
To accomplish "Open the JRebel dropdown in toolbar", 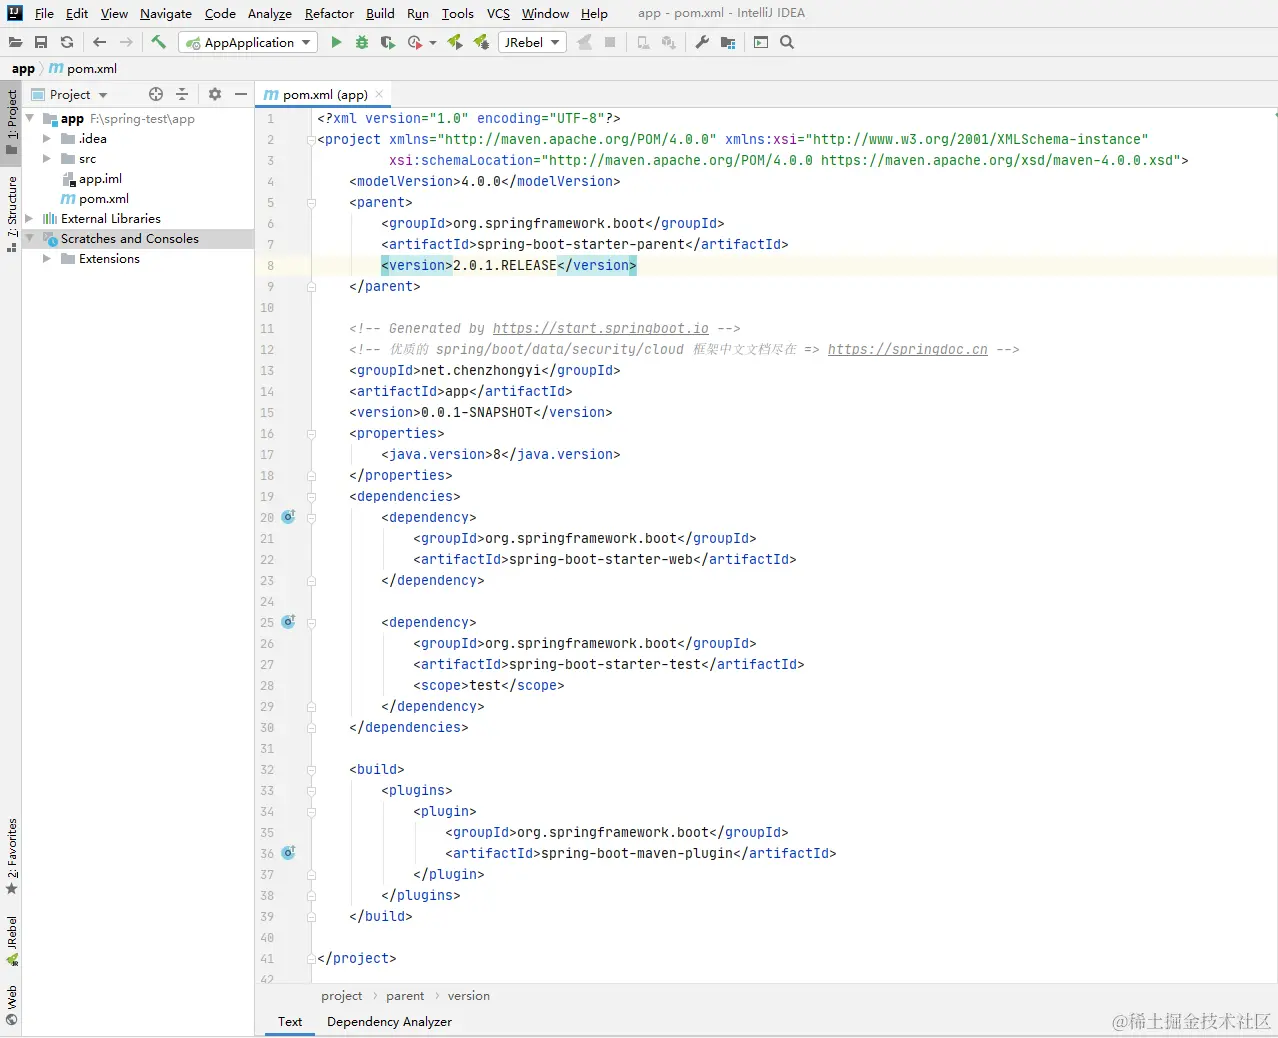I will [x=532, y=42].
